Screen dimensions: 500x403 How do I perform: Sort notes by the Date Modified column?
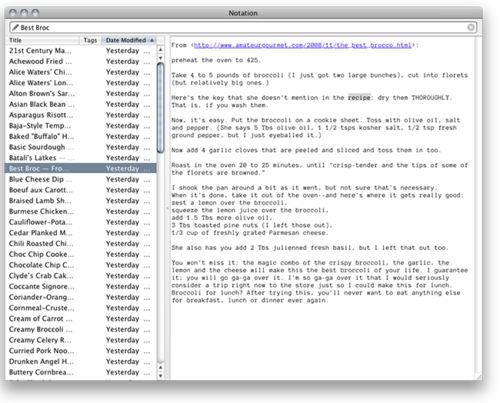pos(128,40)
